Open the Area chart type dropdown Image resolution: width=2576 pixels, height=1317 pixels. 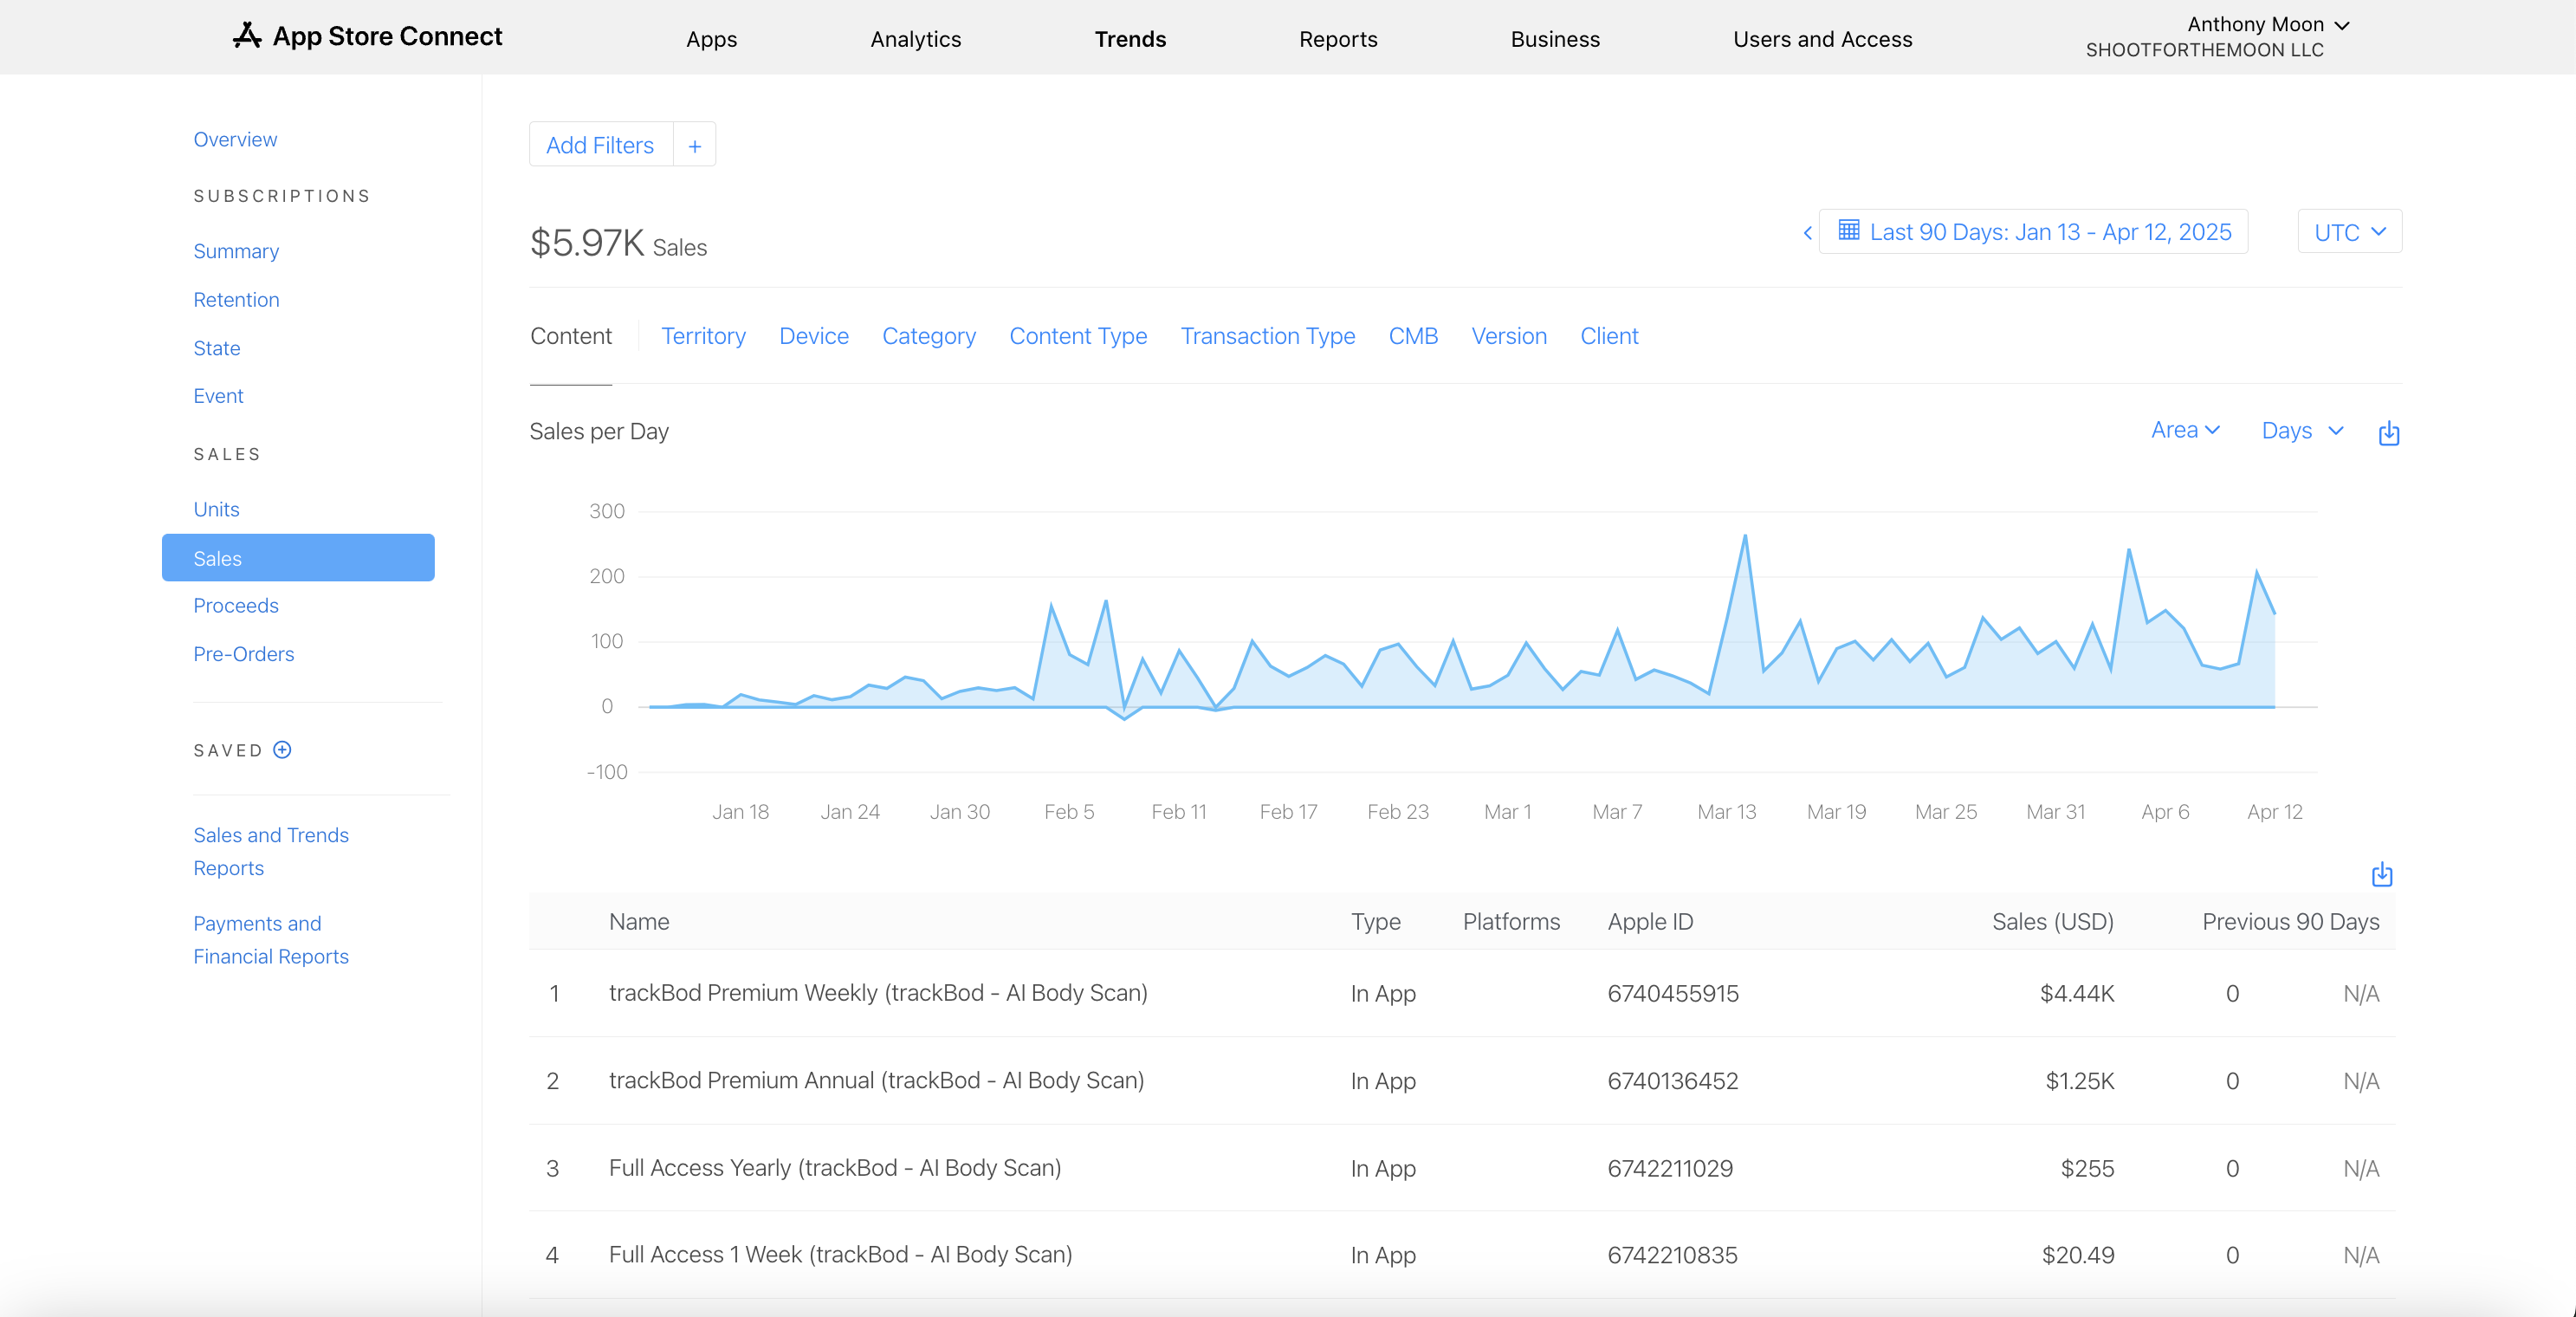coord(2185,430)
